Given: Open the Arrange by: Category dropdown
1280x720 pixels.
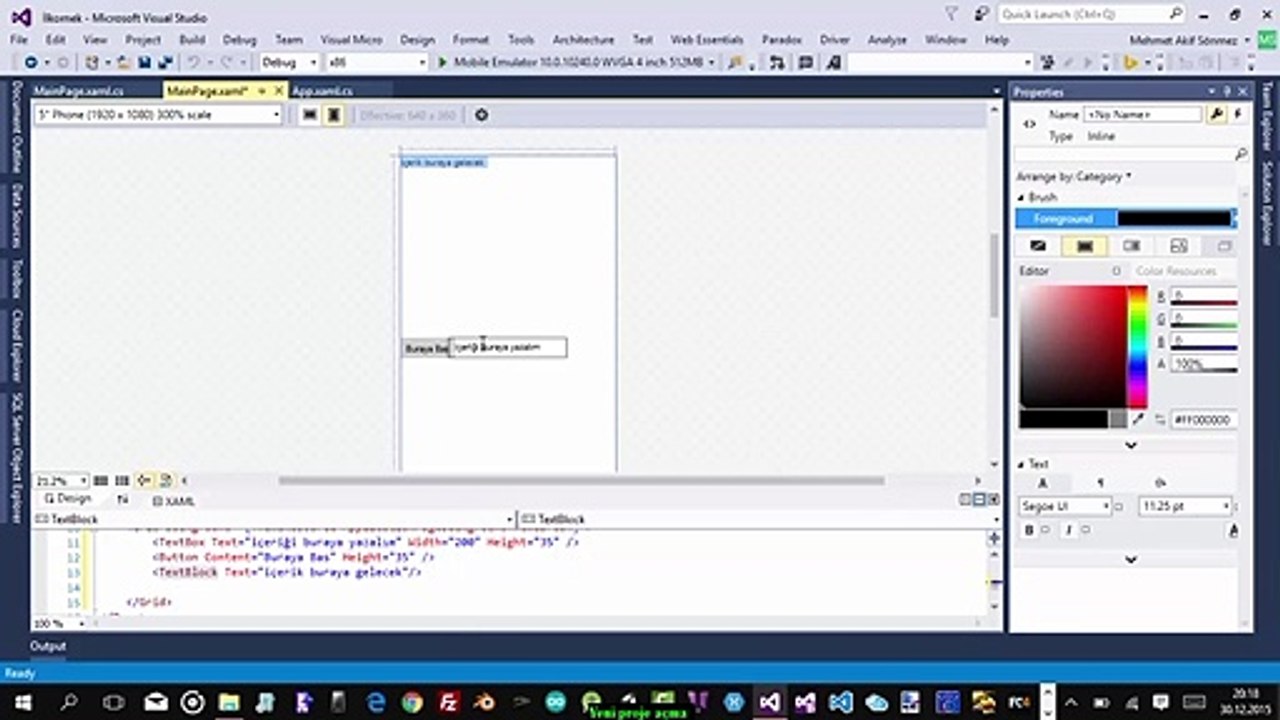Looking at the screenshot, I should (1074, 177).
